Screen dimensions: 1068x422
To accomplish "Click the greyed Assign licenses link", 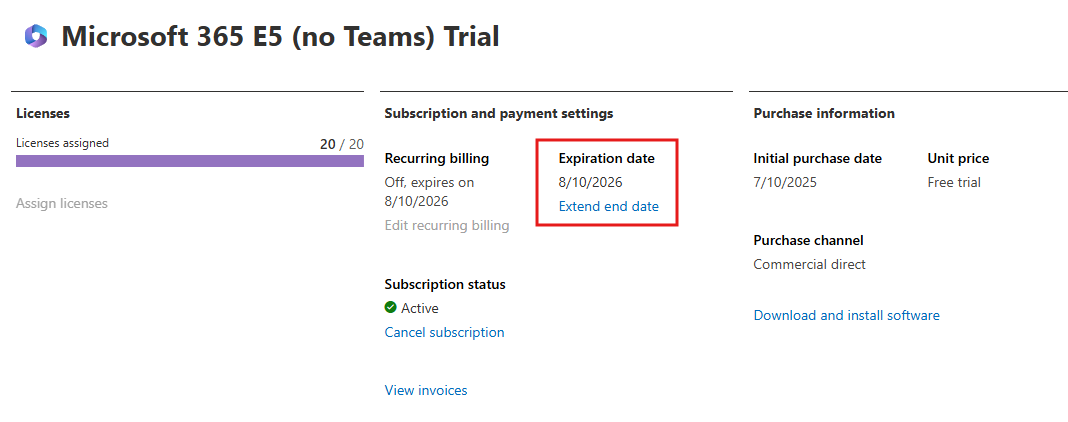I will coord(62,203).
